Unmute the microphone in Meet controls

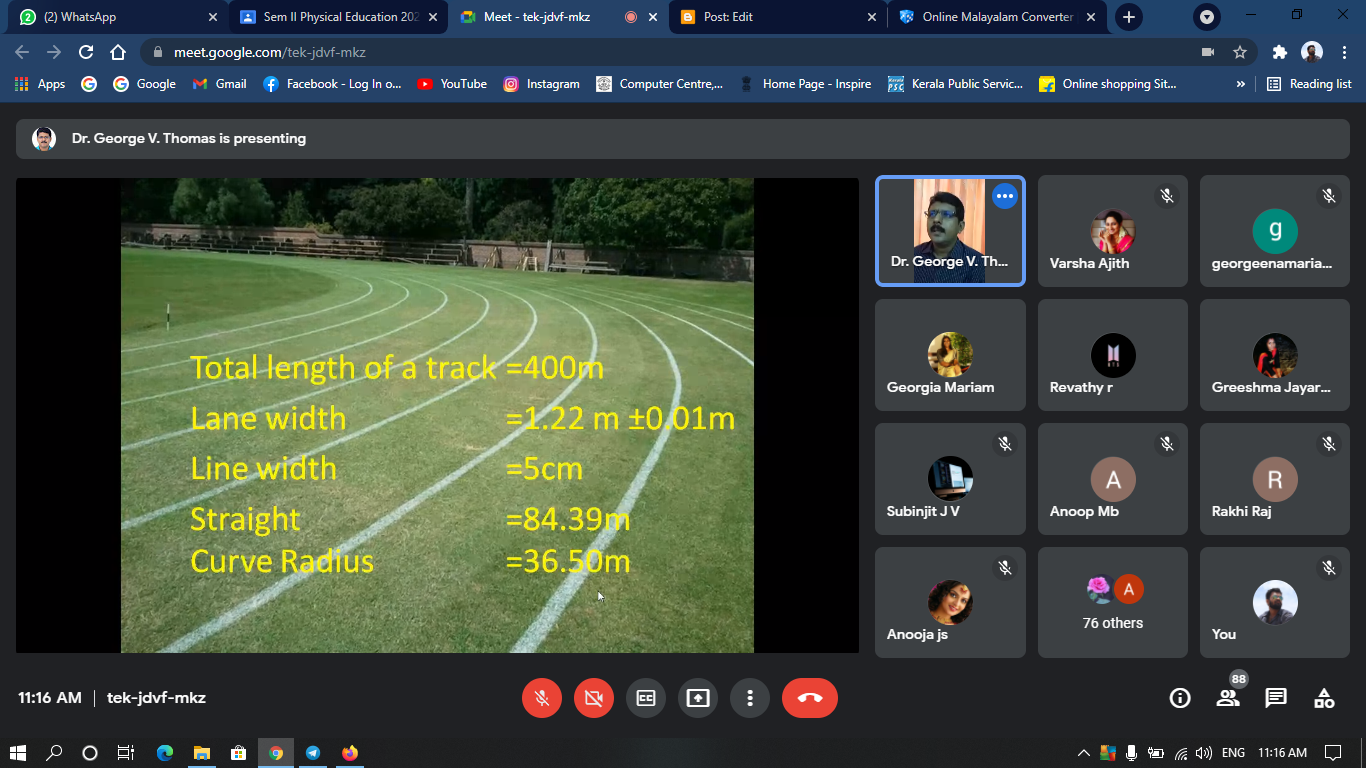point(542,698)
